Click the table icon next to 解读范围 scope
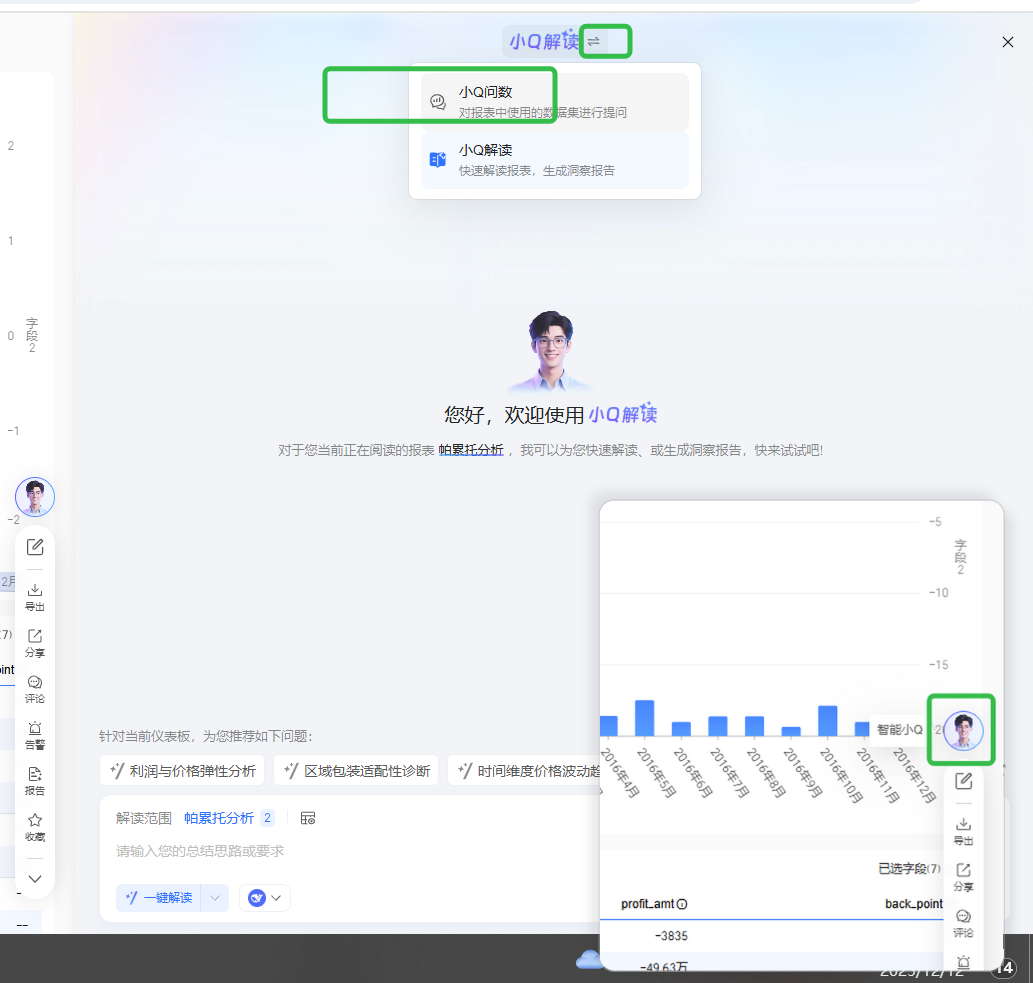This screenshot has height=983, width=1033. [308, 818]
